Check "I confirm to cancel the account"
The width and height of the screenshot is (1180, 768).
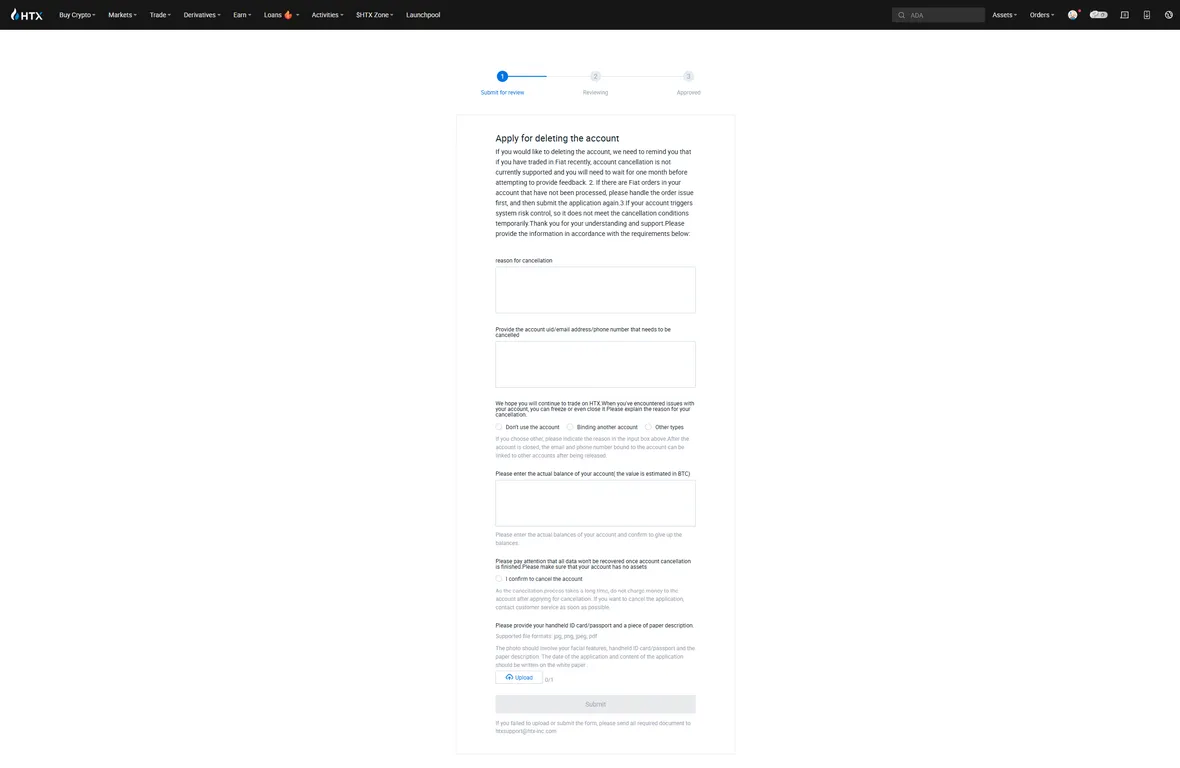click(498, 578)
